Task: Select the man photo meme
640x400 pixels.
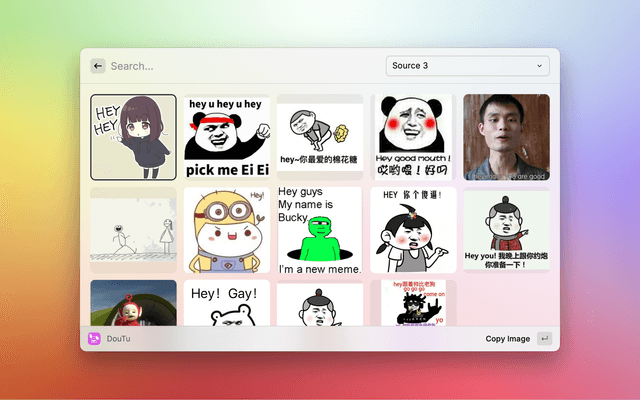Action: tap(506, 137)
